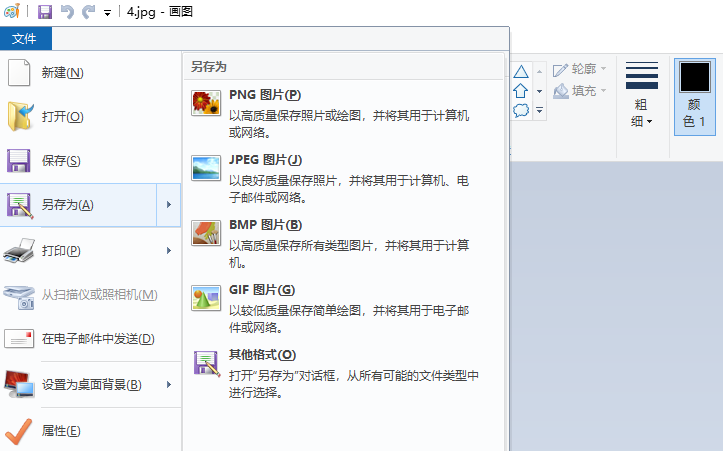Open the 填充 fill dropdown
723x451 pixels.
(x=580, y=91)
